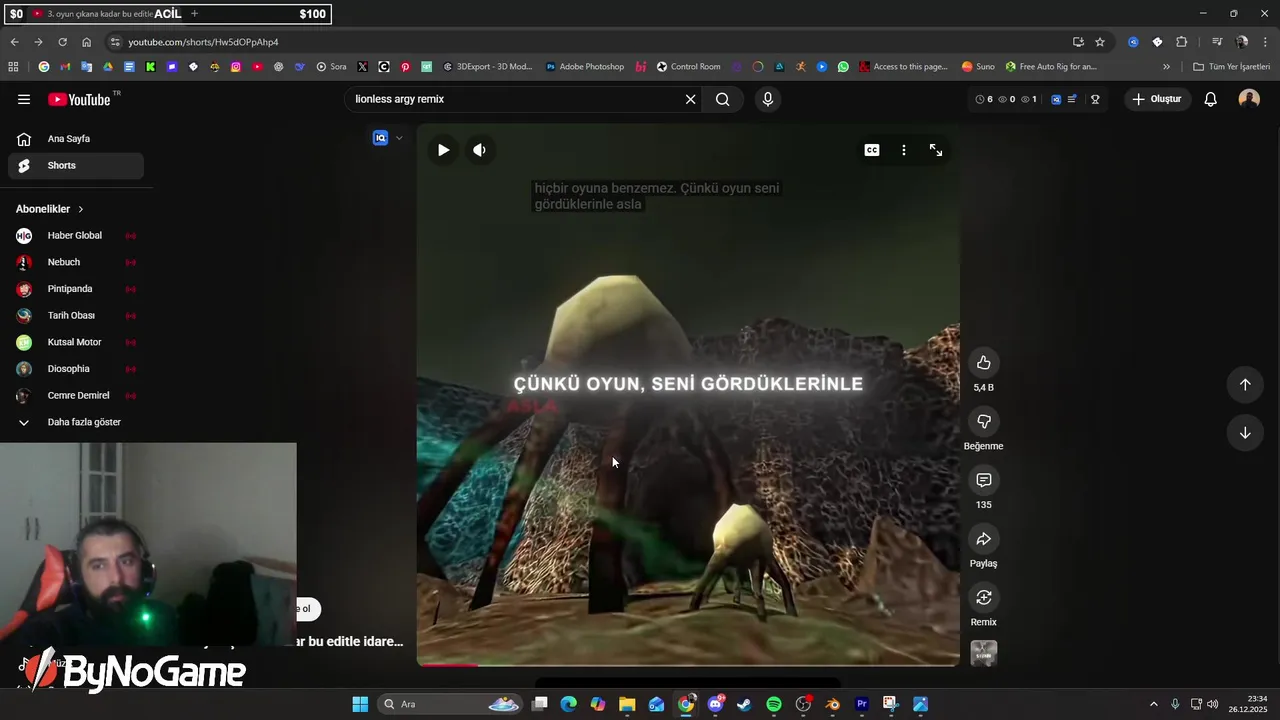Play the paused Shorts video
The width and height of the screenshot is (1280, 720).
tap(443, 150)
